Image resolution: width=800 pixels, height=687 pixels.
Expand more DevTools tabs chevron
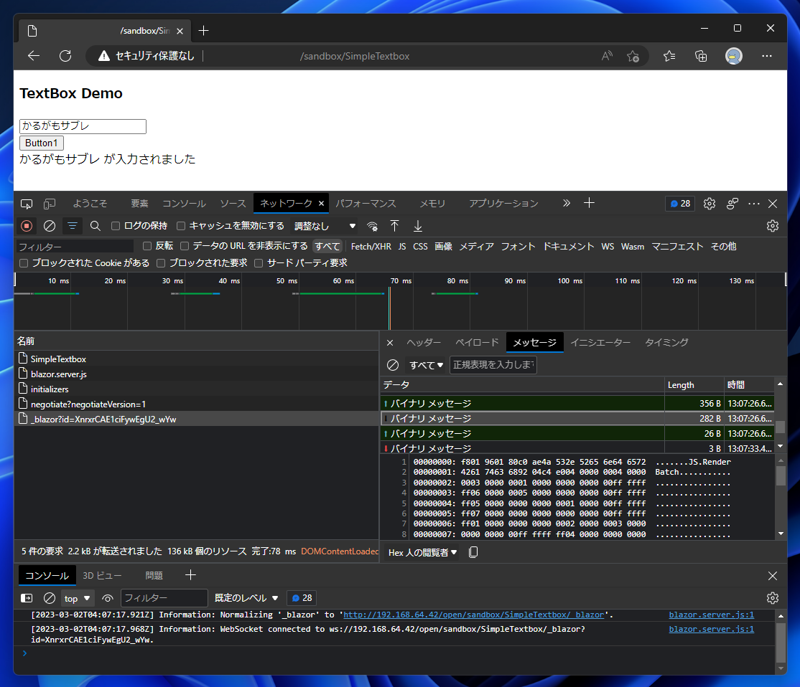[x=566, y=203]
